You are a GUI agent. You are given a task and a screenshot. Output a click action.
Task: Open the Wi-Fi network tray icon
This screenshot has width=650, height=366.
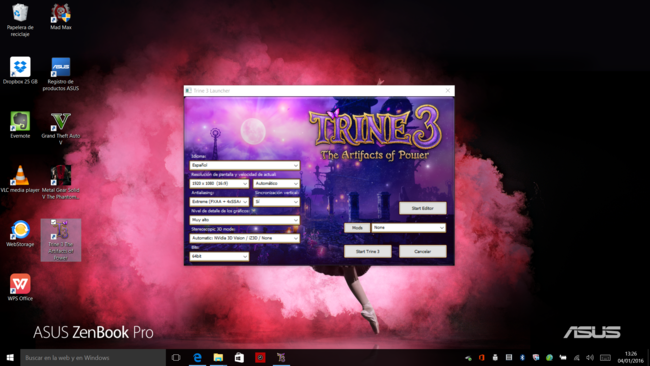click(577, 358)
